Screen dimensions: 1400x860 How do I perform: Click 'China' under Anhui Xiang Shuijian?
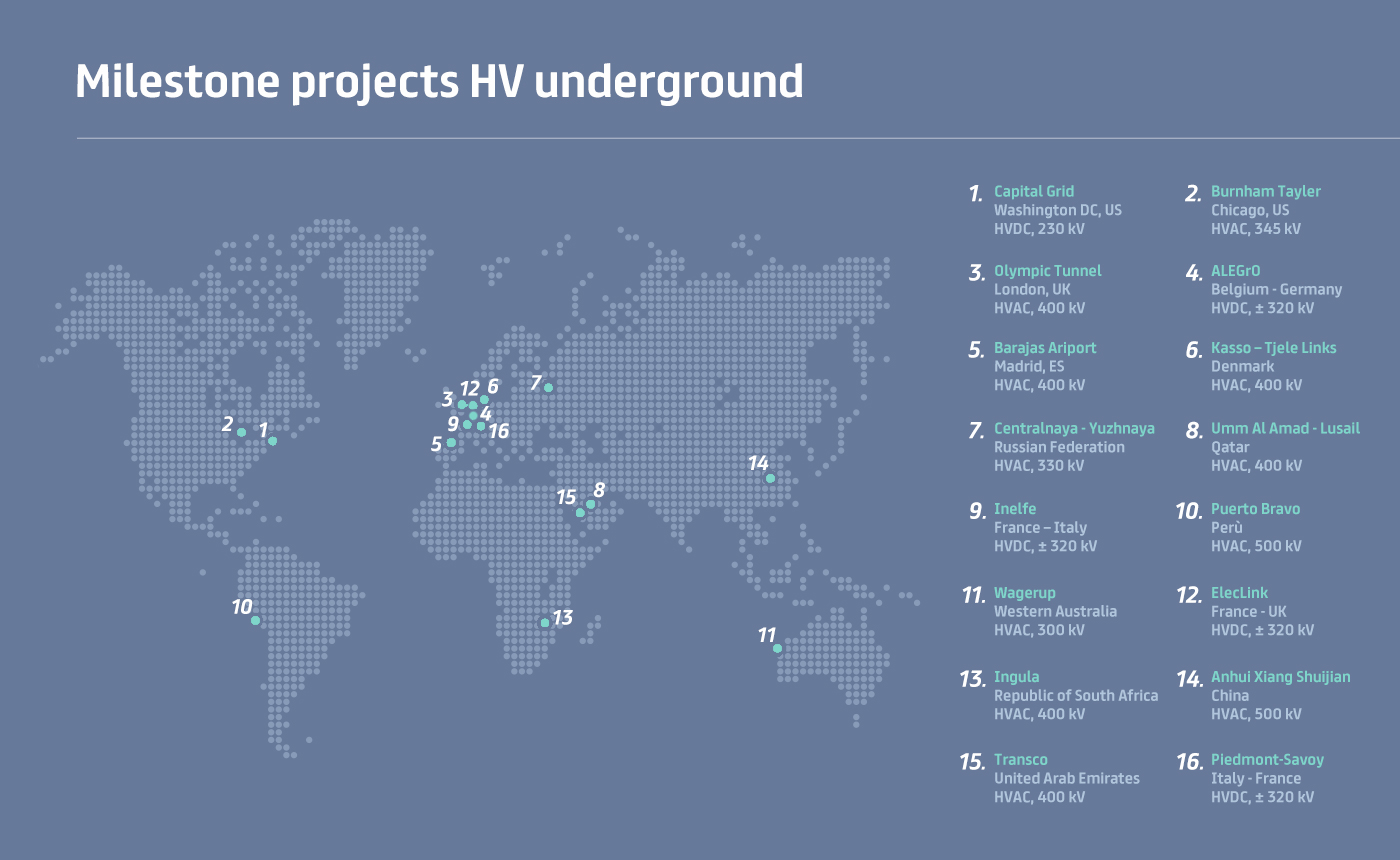click(x=1230, y=696)
